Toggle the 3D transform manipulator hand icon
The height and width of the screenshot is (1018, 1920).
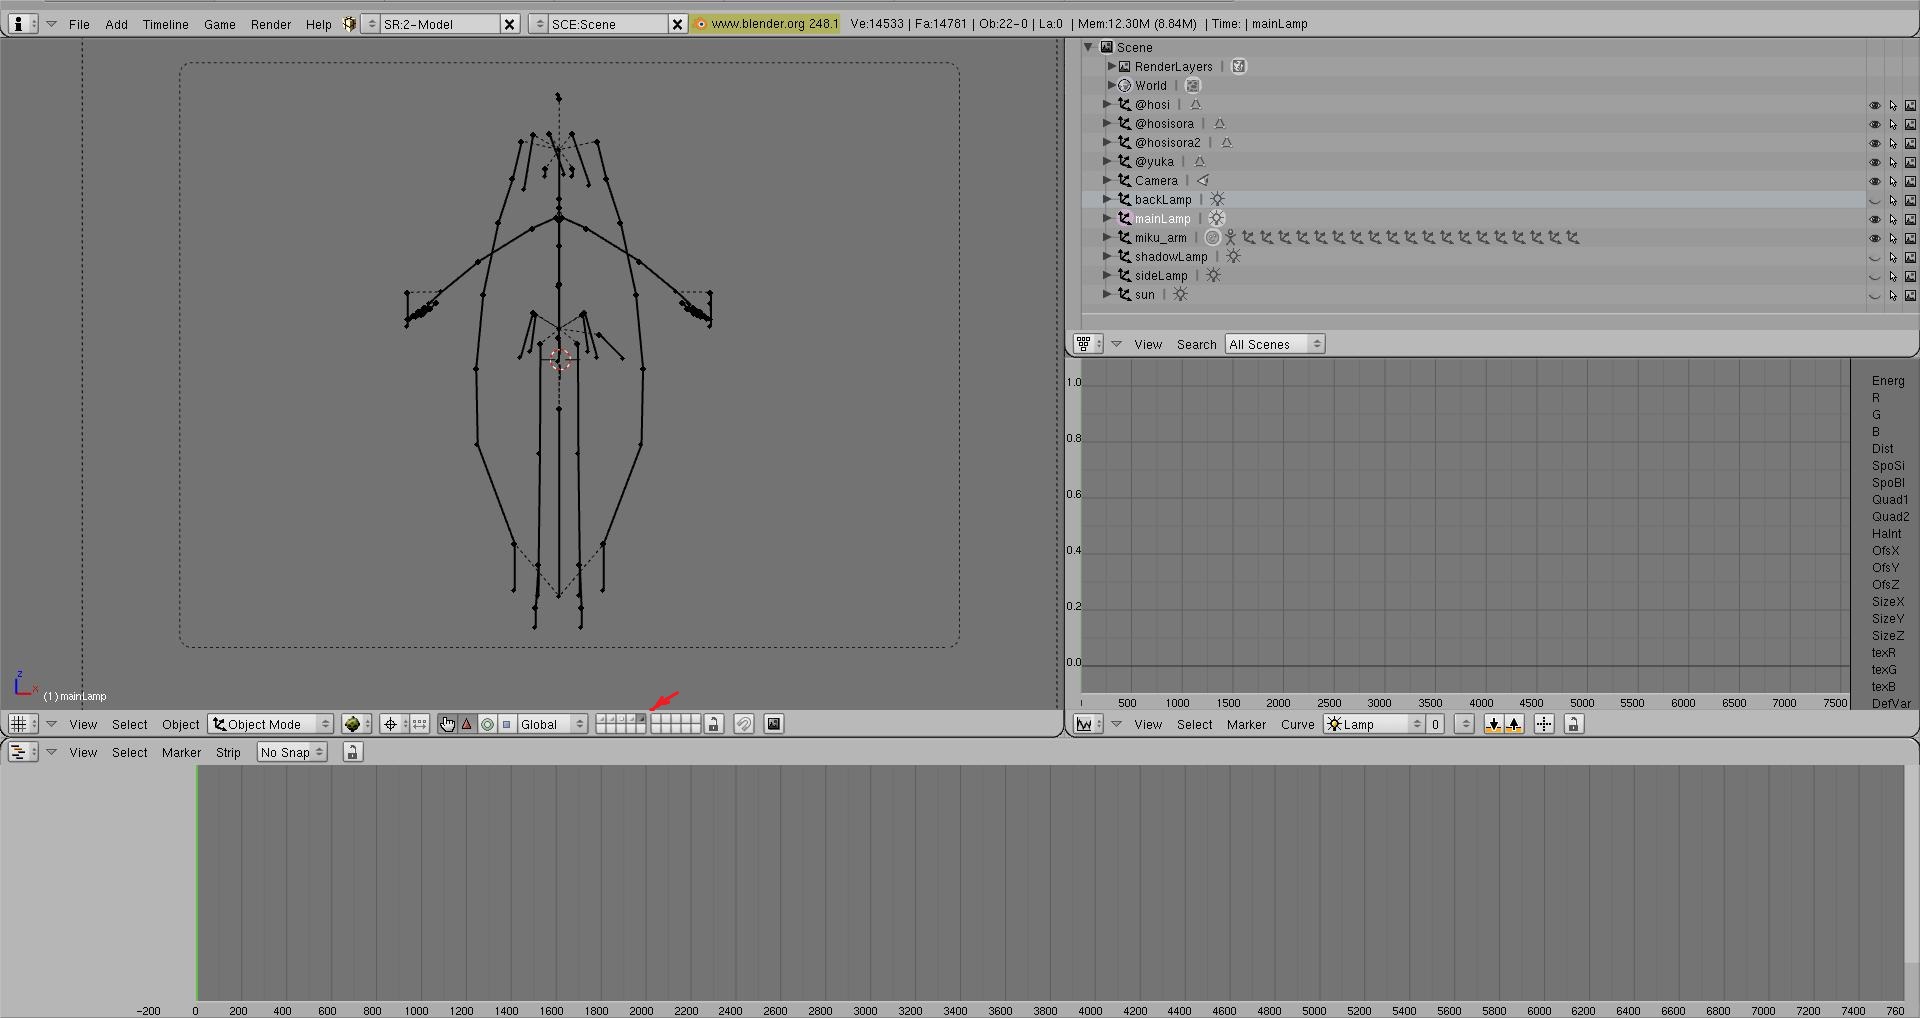(447, 724)
